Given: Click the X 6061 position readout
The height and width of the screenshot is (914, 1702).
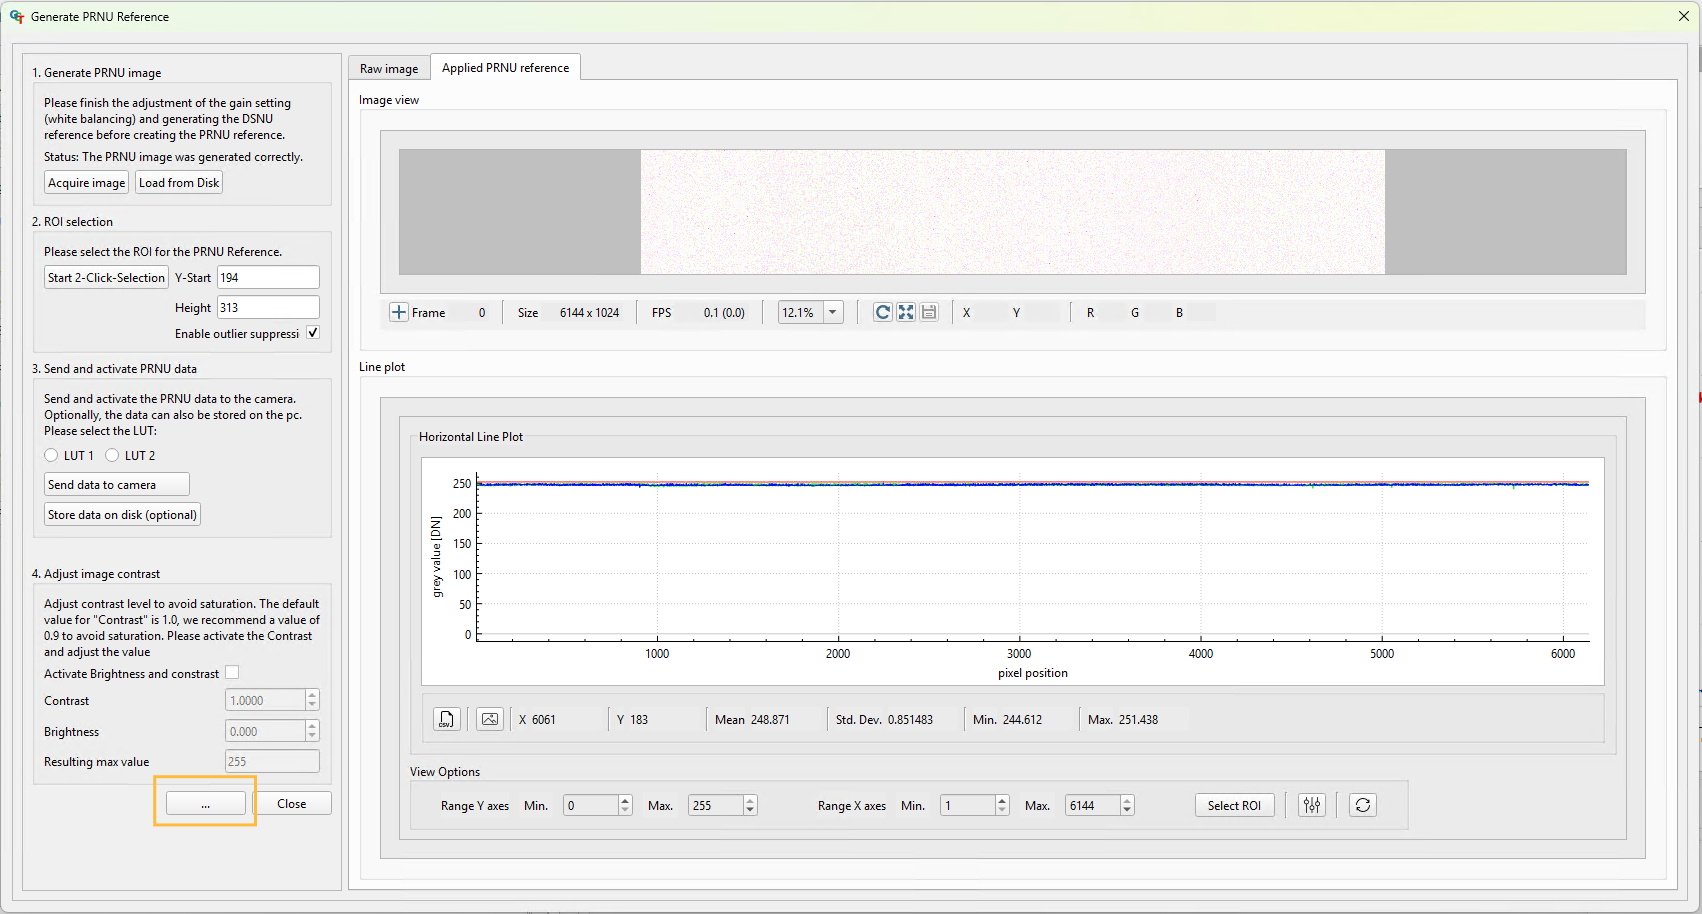Looking at the screenshot, I should point(537,719).
